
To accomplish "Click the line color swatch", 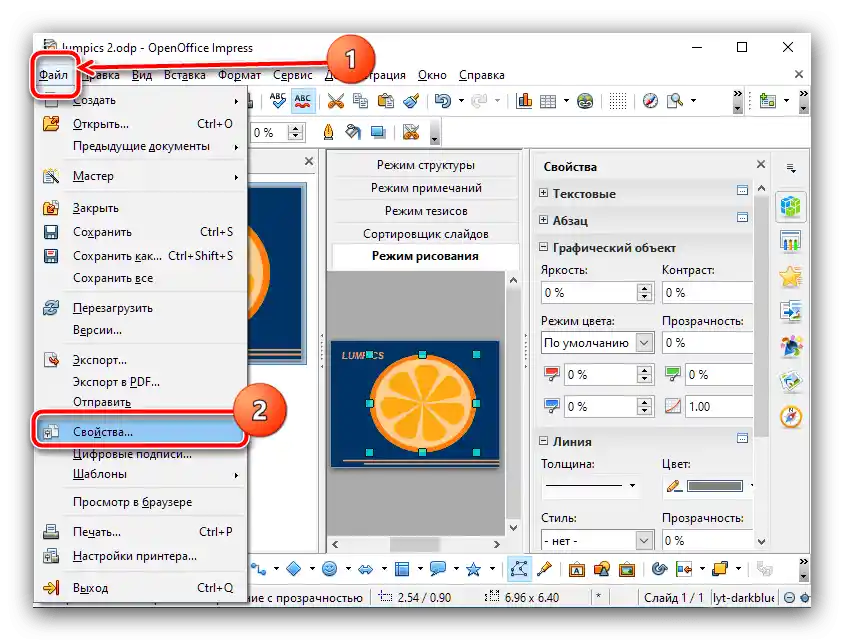I will click(x=715, y=486).
